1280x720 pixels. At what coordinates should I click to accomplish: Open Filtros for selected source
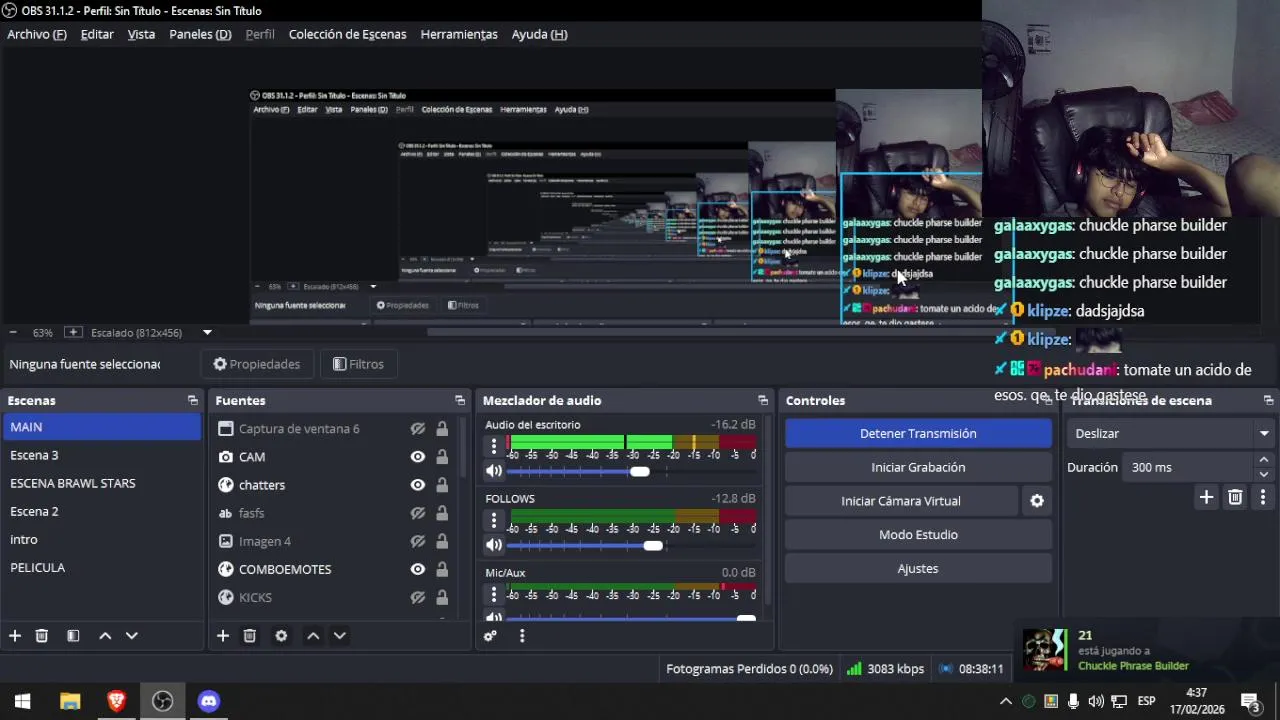click(x=358, y=364)
